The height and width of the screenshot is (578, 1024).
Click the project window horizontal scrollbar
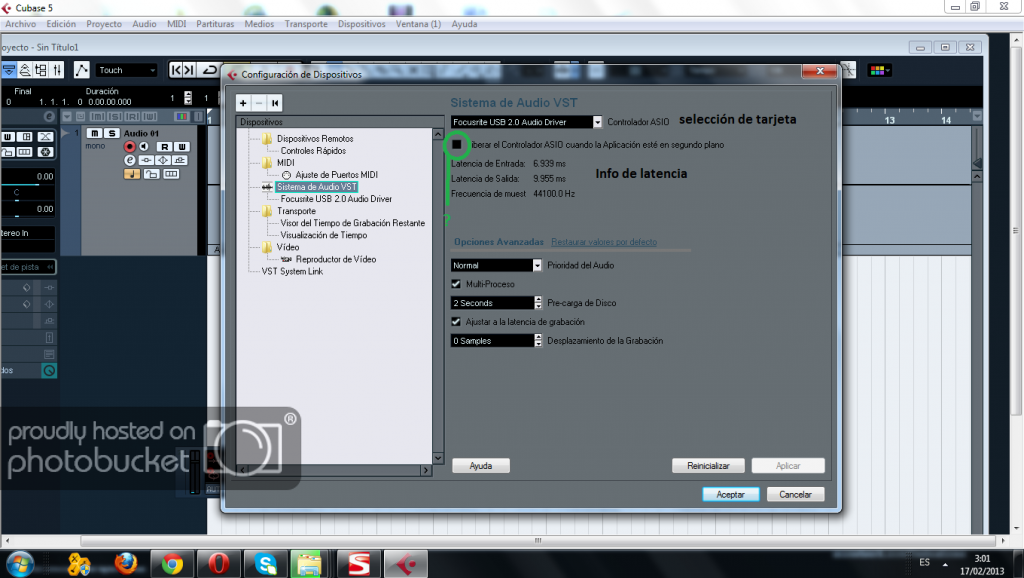click(x=537, y=541)
